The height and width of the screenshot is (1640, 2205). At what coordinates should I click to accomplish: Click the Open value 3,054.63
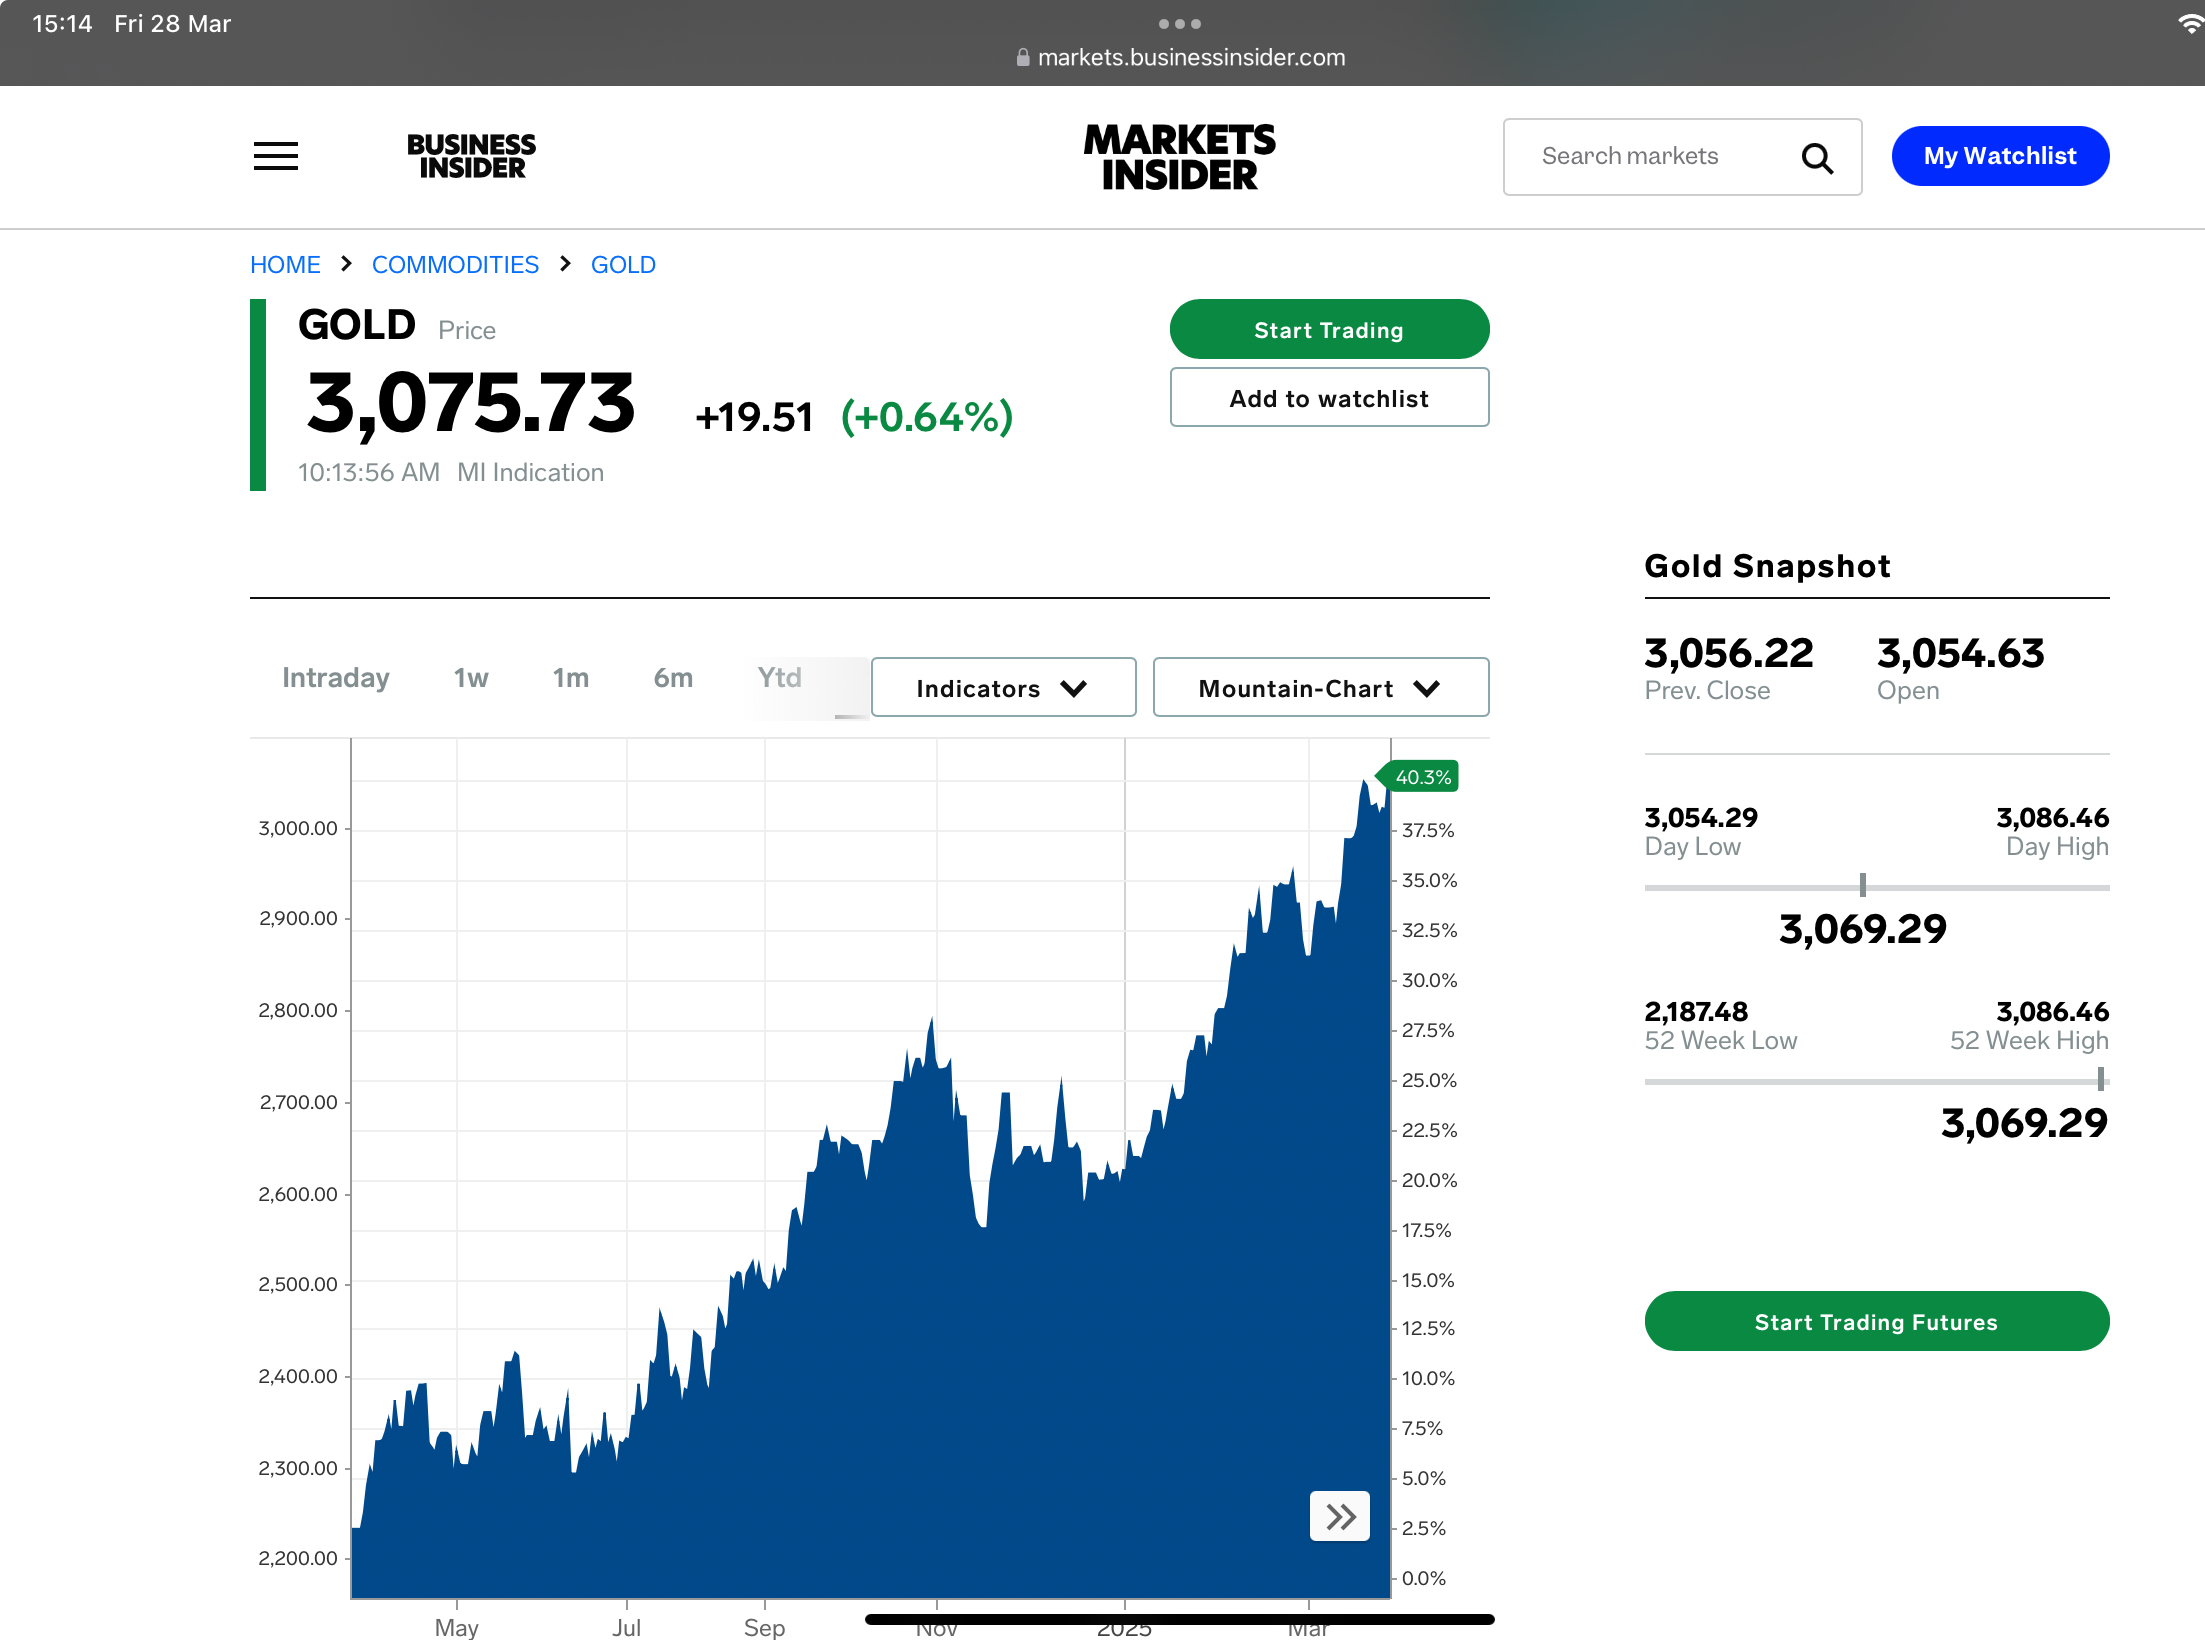[1960, 653]
